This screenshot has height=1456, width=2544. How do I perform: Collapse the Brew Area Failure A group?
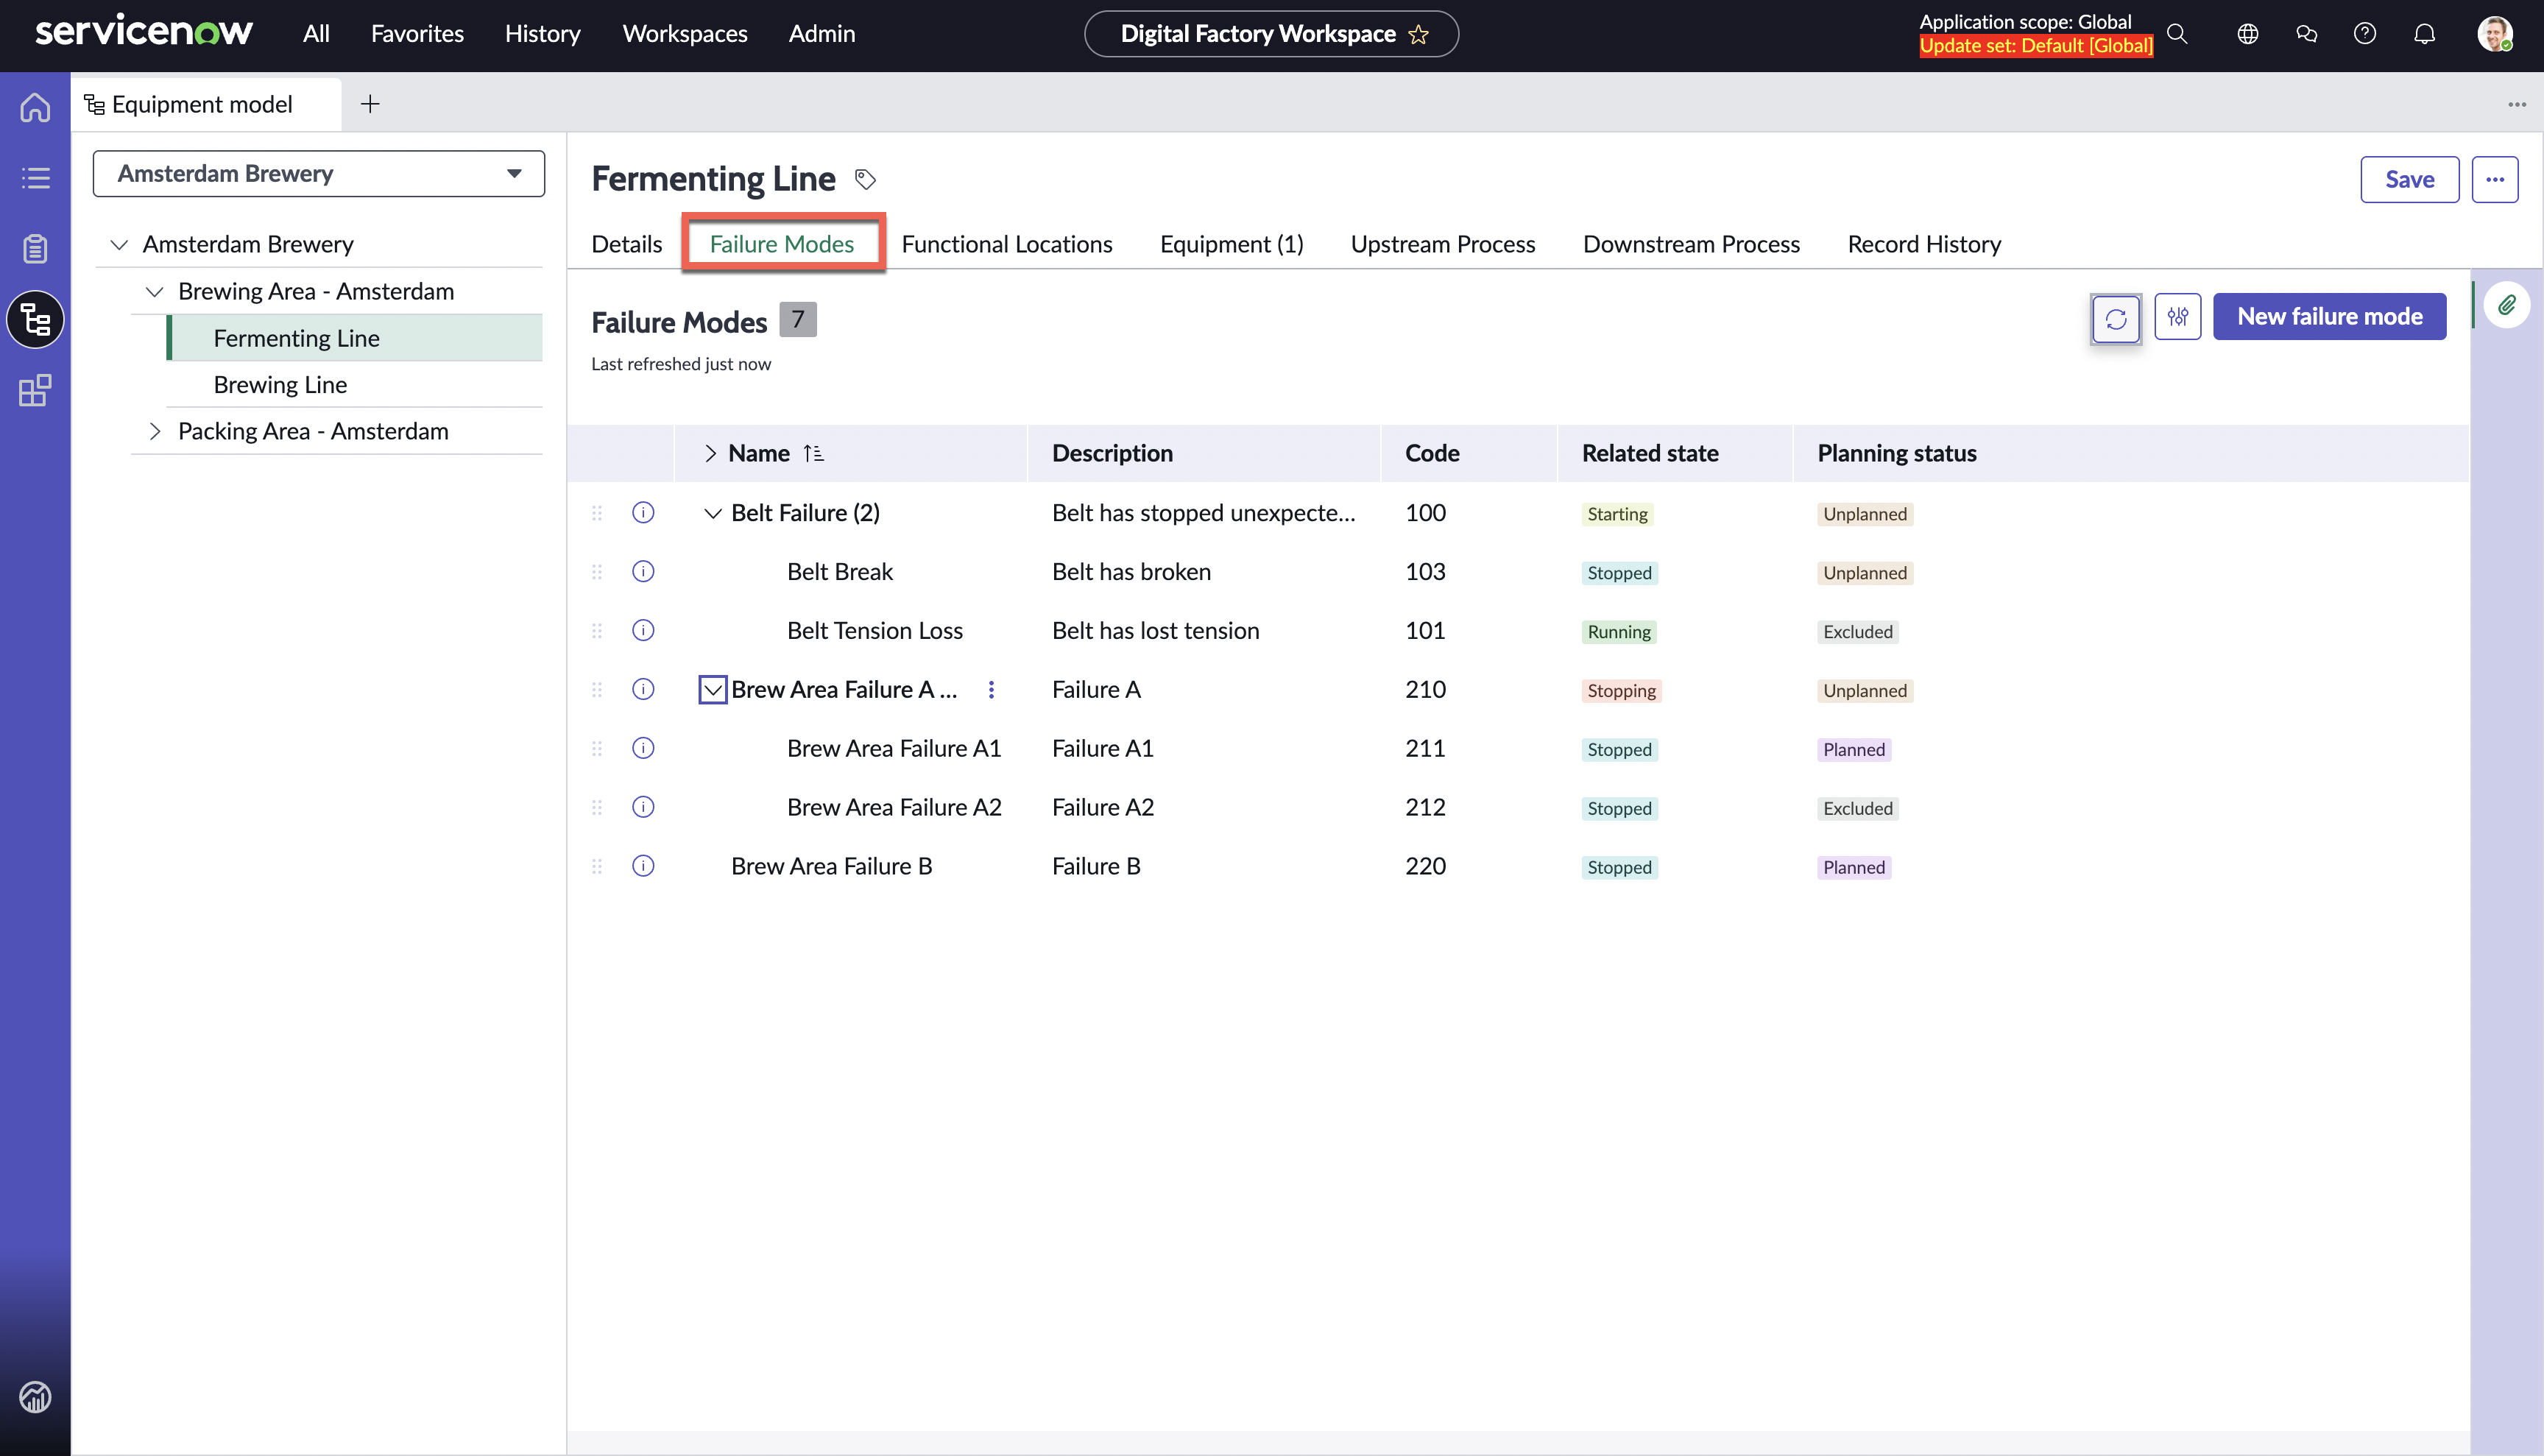(712, 690)
